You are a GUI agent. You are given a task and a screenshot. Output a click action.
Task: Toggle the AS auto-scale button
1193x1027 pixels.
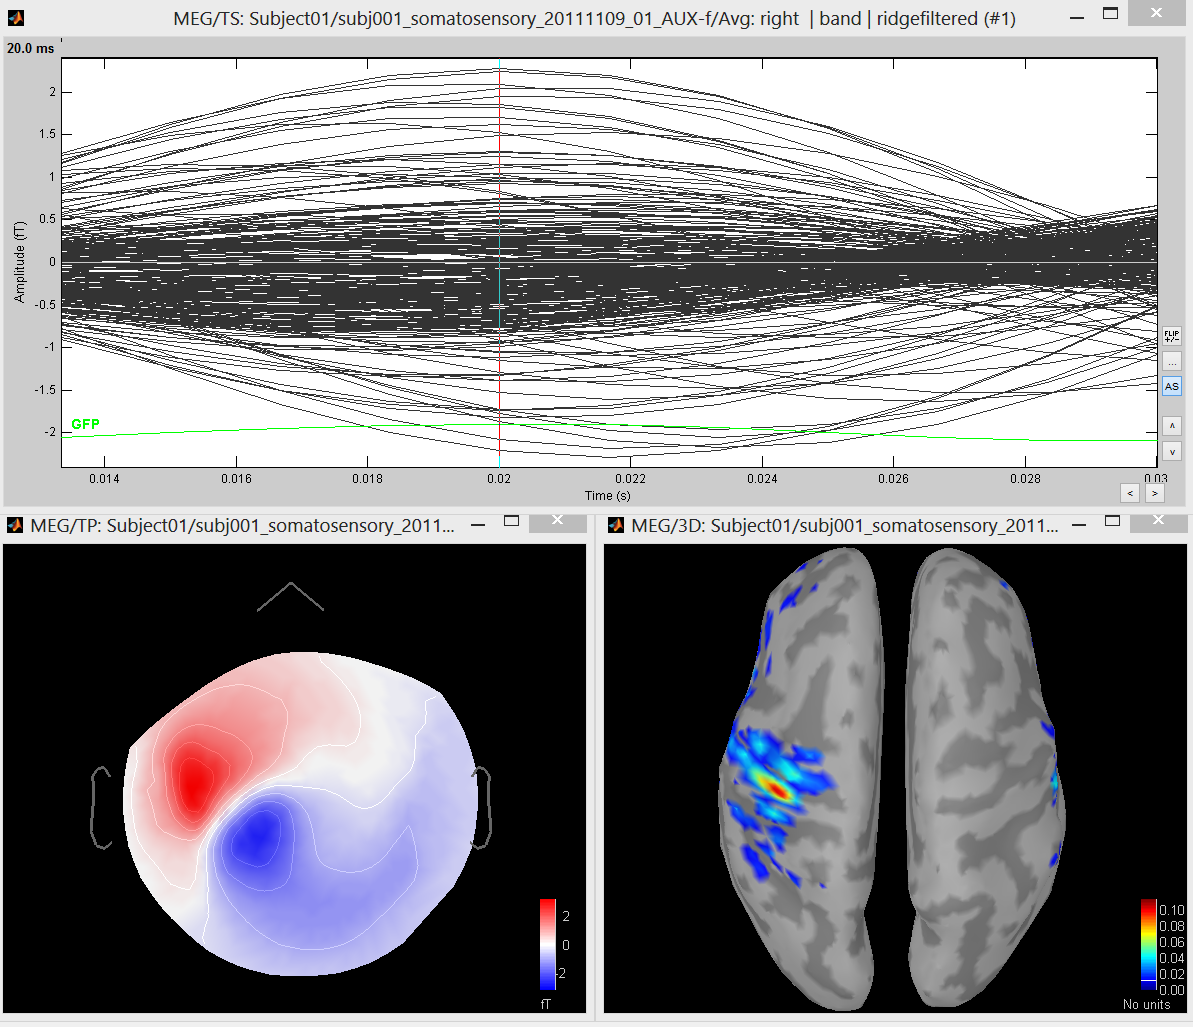[1171, 386]
